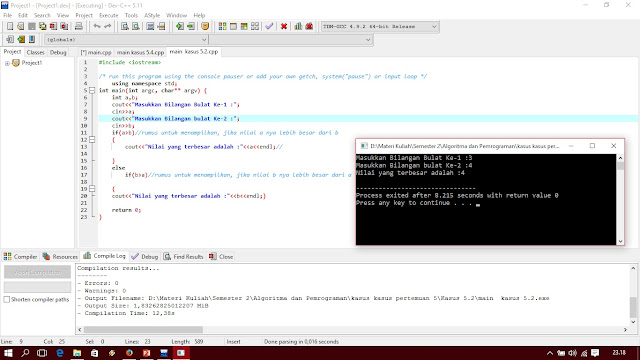The height and width of the screenshot is (360, 640).
Task: Collapse the code fold at line 5
Action: 92,91
